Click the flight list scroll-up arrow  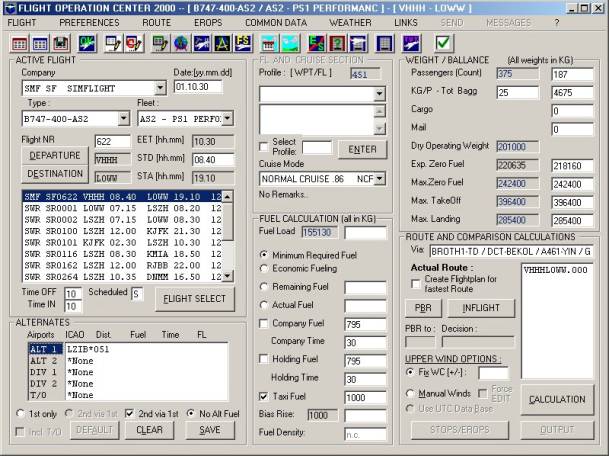[x=228, y=197]
